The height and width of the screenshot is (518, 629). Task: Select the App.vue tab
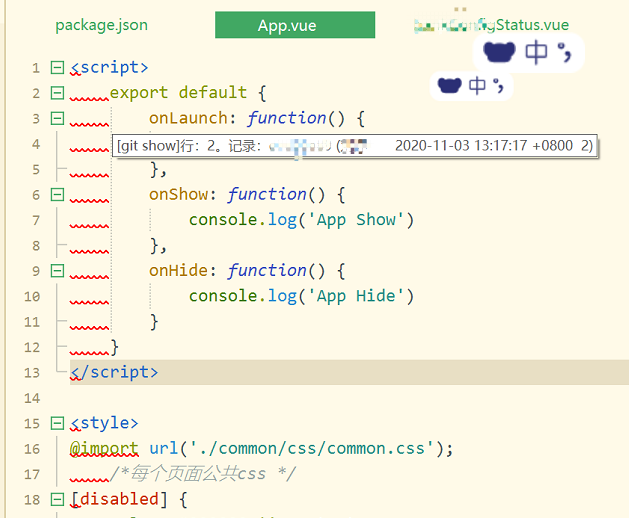tap(294, 25)
